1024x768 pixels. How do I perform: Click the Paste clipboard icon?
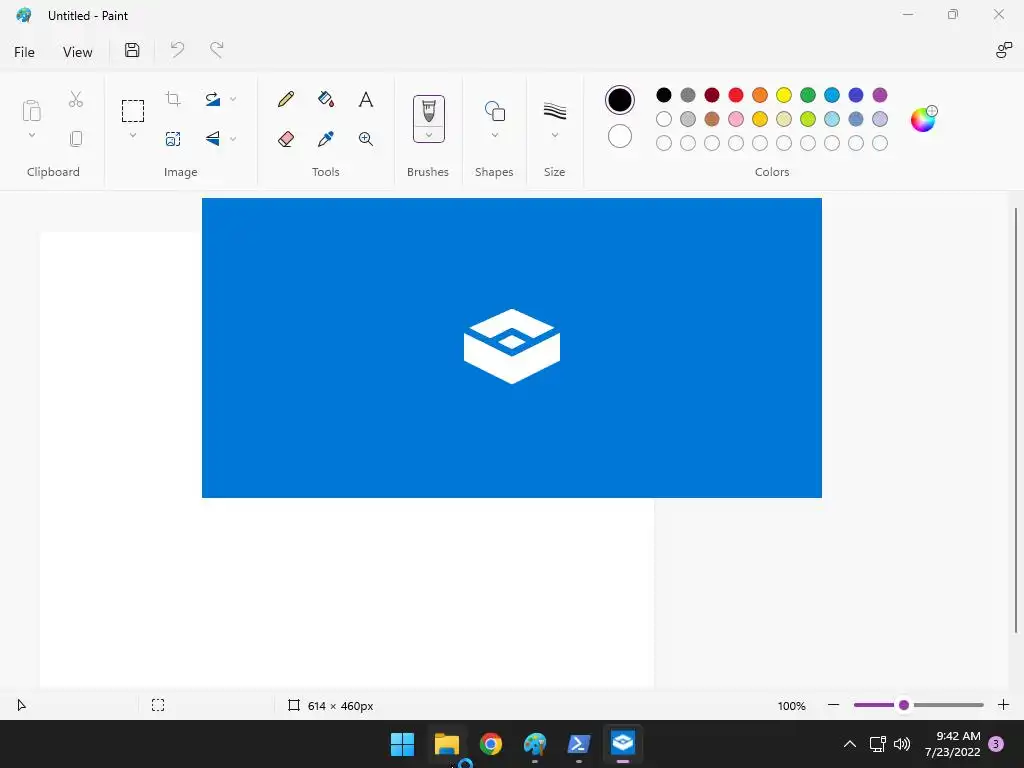[31, 110]
